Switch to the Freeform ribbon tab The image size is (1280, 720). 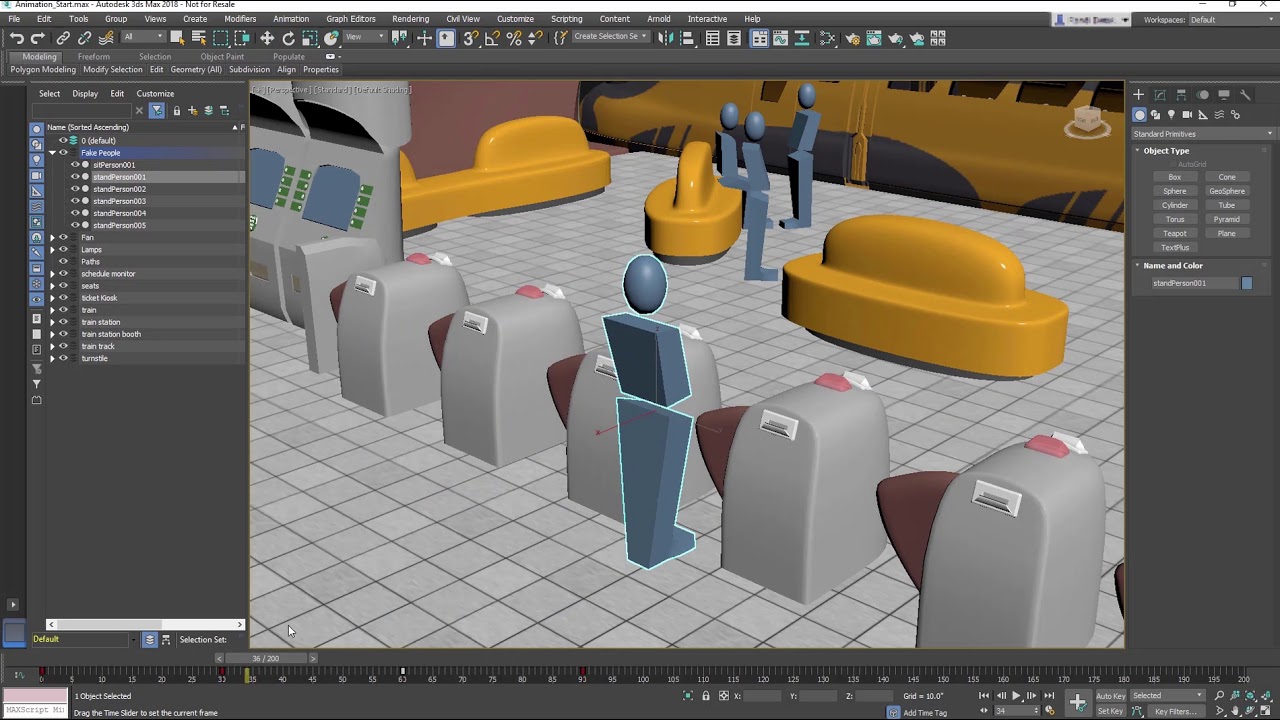pyautogui.click(x=93, y=57)
